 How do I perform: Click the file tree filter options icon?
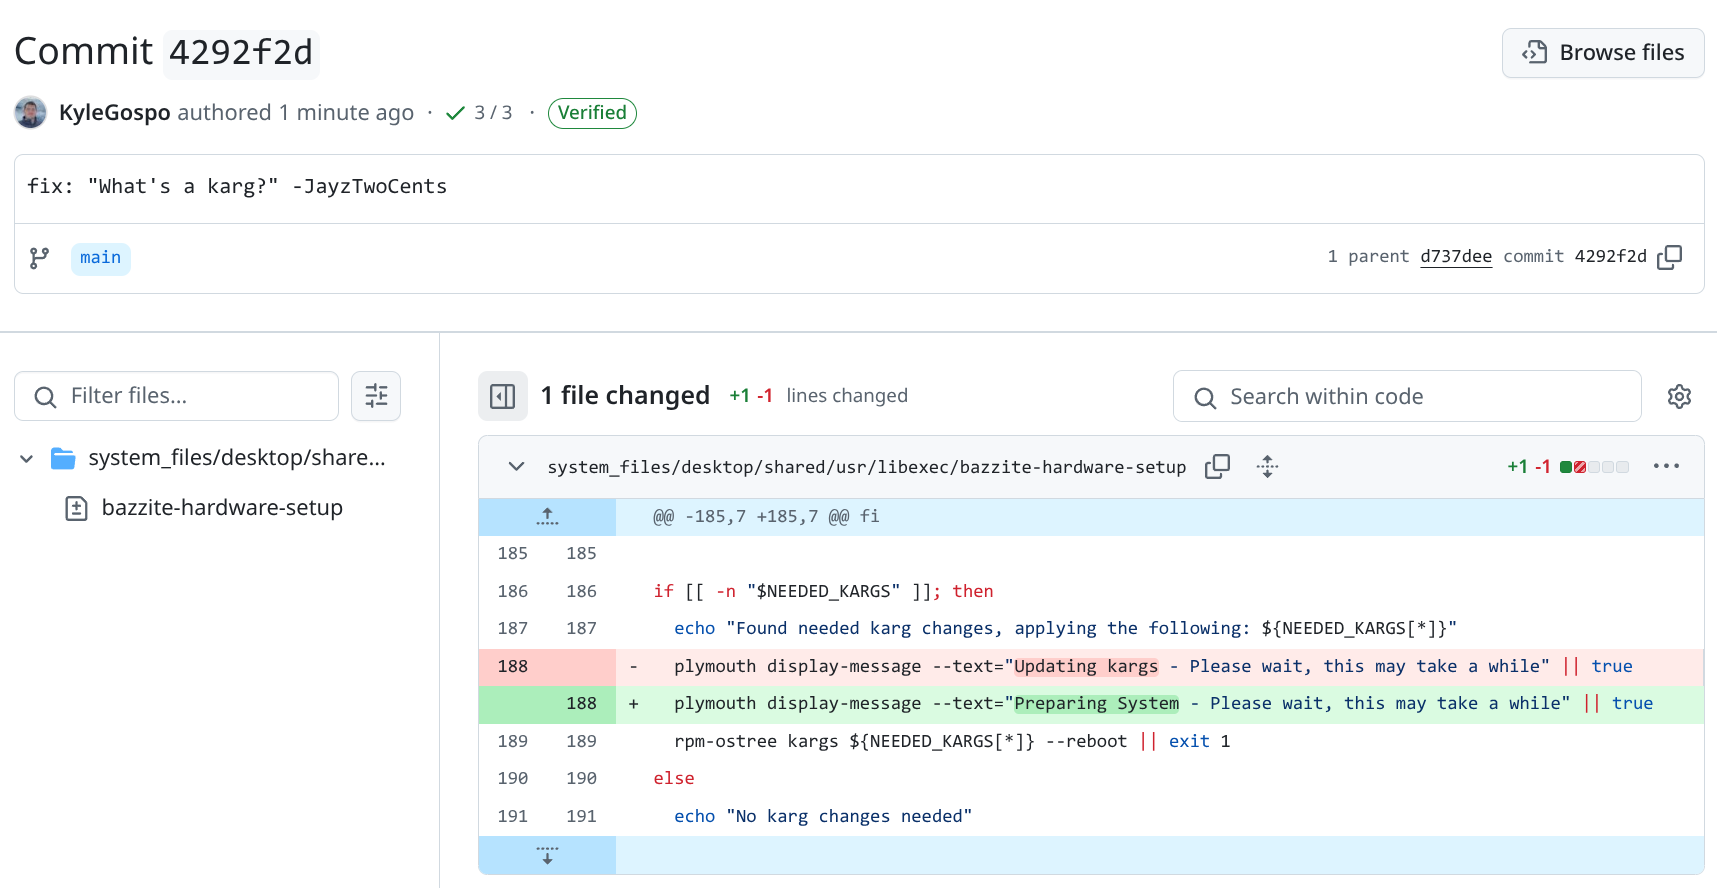[376, 396]
